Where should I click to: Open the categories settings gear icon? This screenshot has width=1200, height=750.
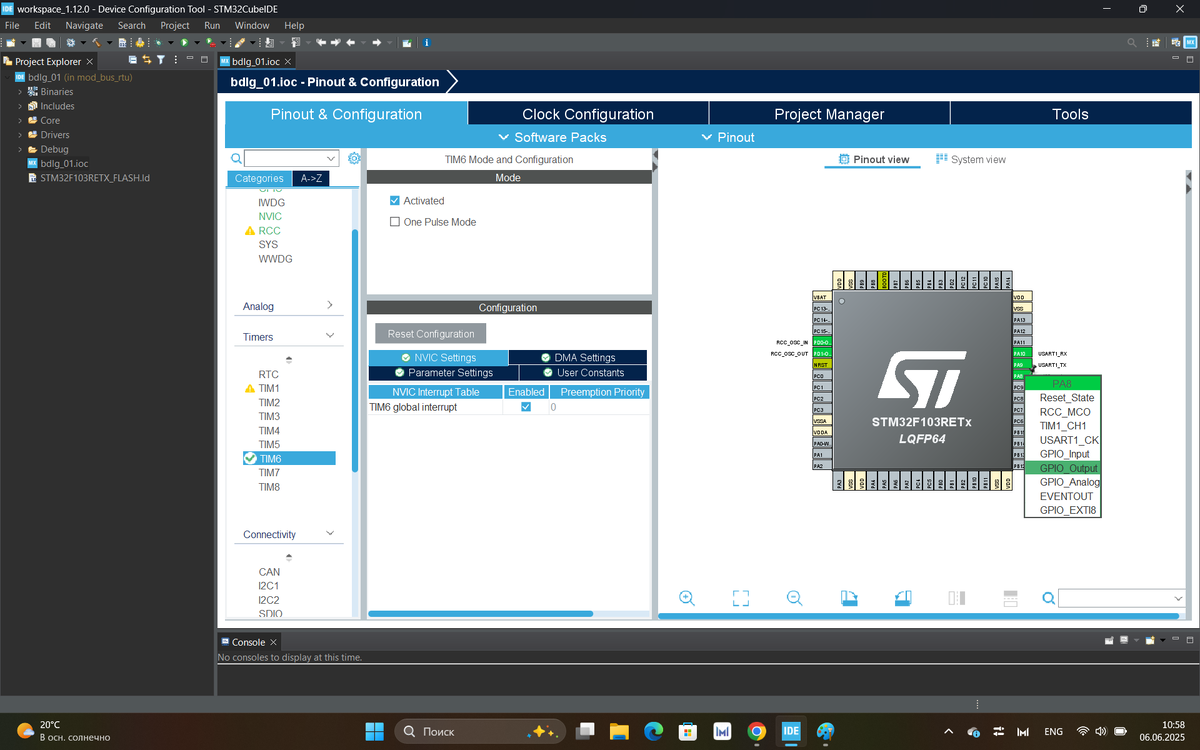(x=354, y=158)
